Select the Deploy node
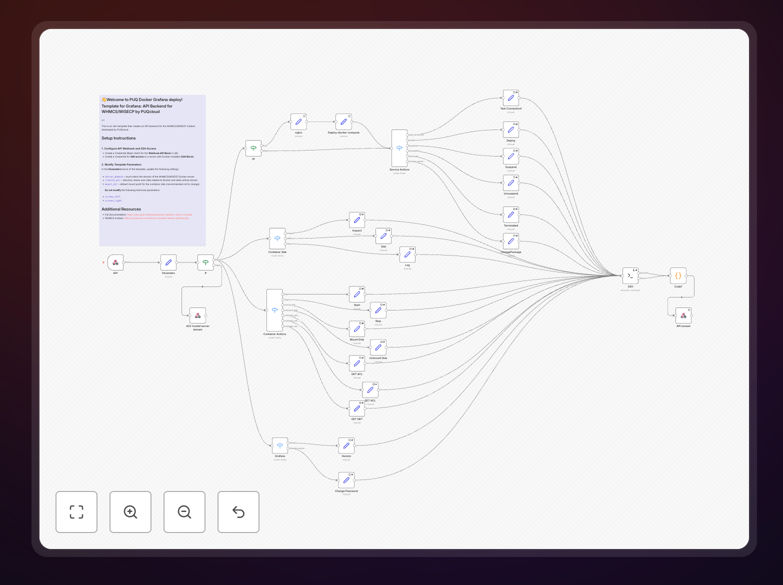The height and width of the screenshot is (585, 783). 511,130
